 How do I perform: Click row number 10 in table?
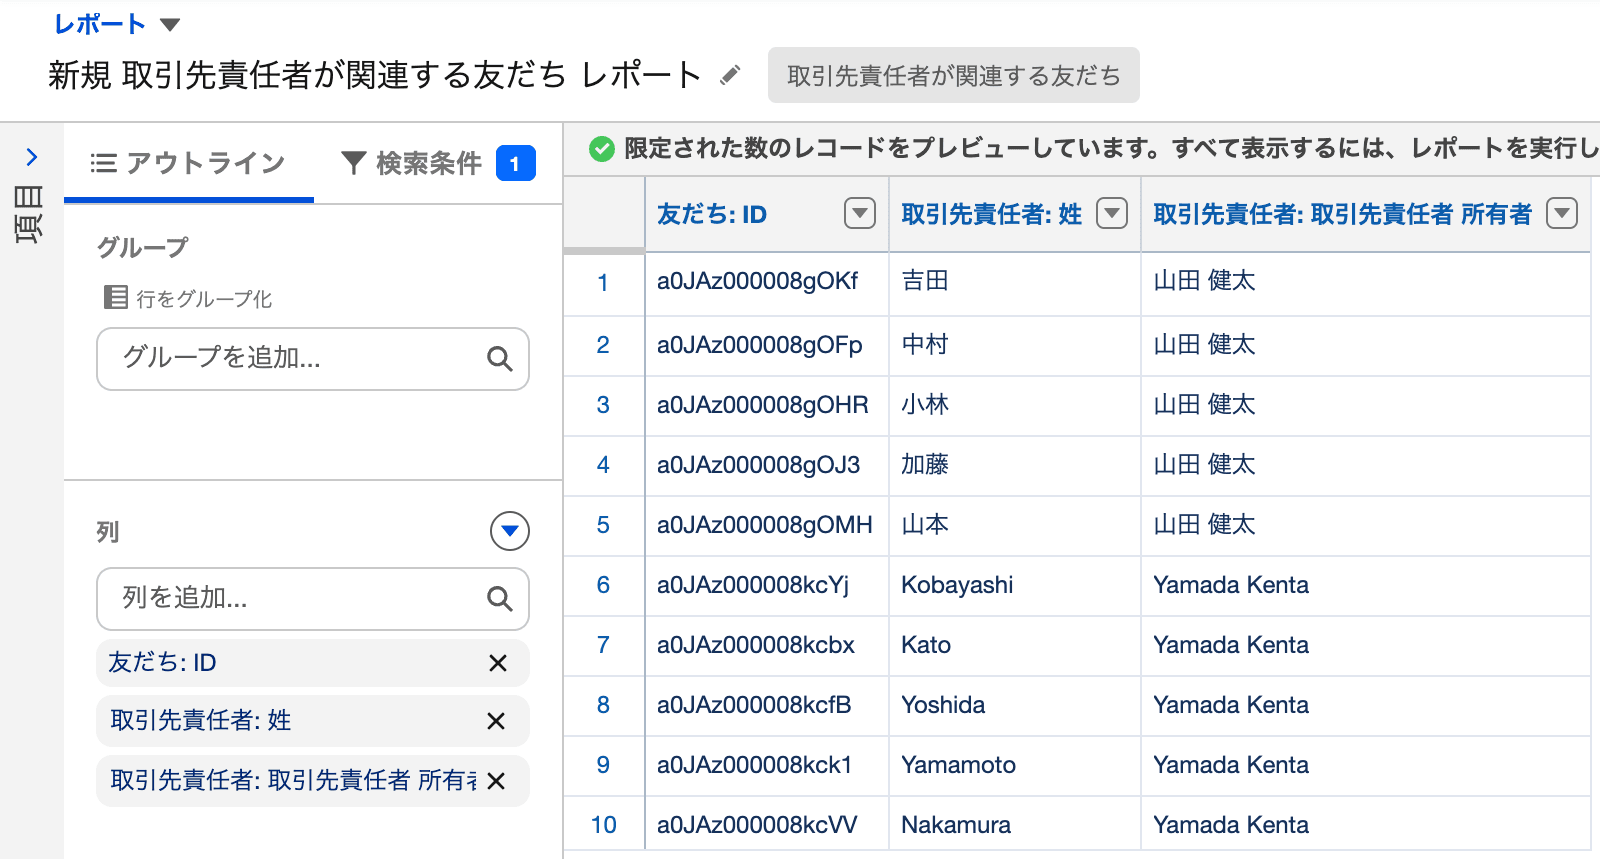click(604, 825)
